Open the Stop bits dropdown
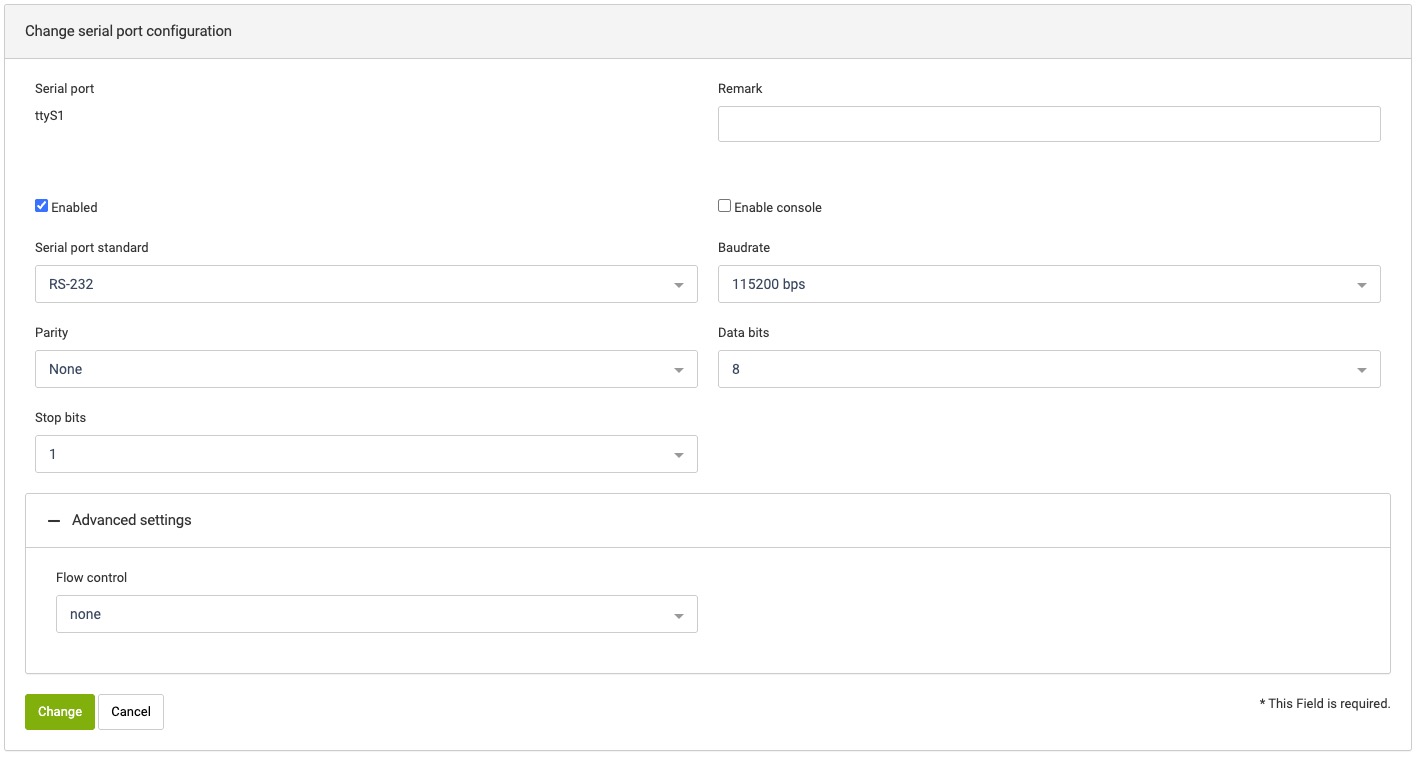1419x761 pixels. [x=365, y=454]
